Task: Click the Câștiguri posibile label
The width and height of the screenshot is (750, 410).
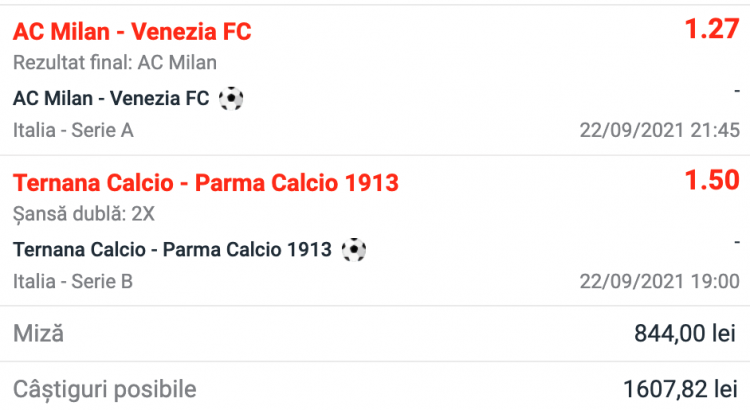Action: [x=104, y=388]
